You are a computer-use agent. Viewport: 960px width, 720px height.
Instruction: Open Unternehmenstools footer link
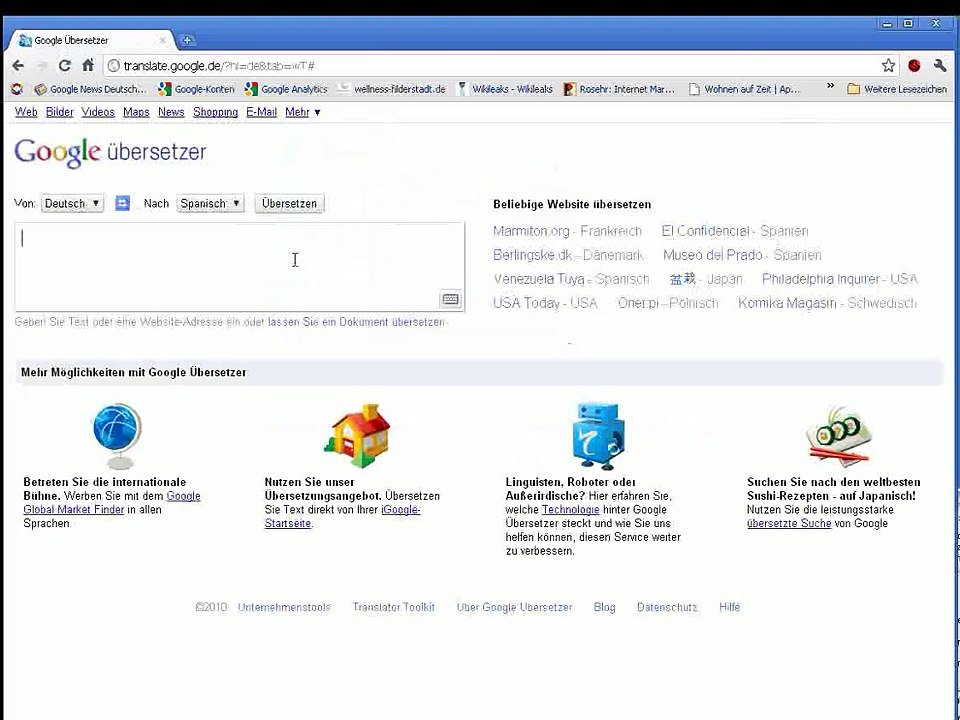click(284, 607)
